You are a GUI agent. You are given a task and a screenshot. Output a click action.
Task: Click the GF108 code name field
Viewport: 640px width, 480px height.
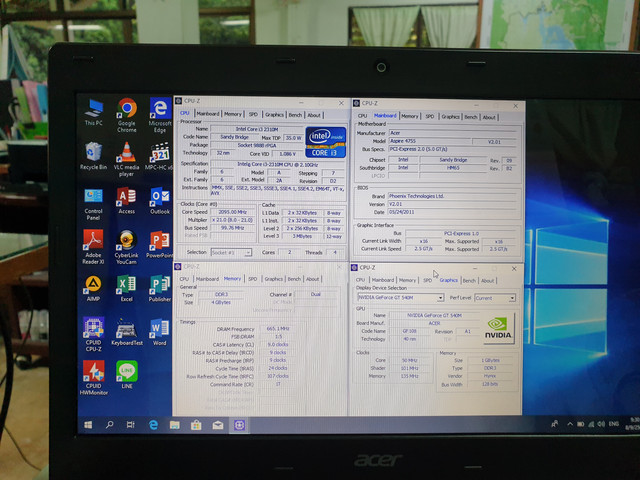click(409, 331)
